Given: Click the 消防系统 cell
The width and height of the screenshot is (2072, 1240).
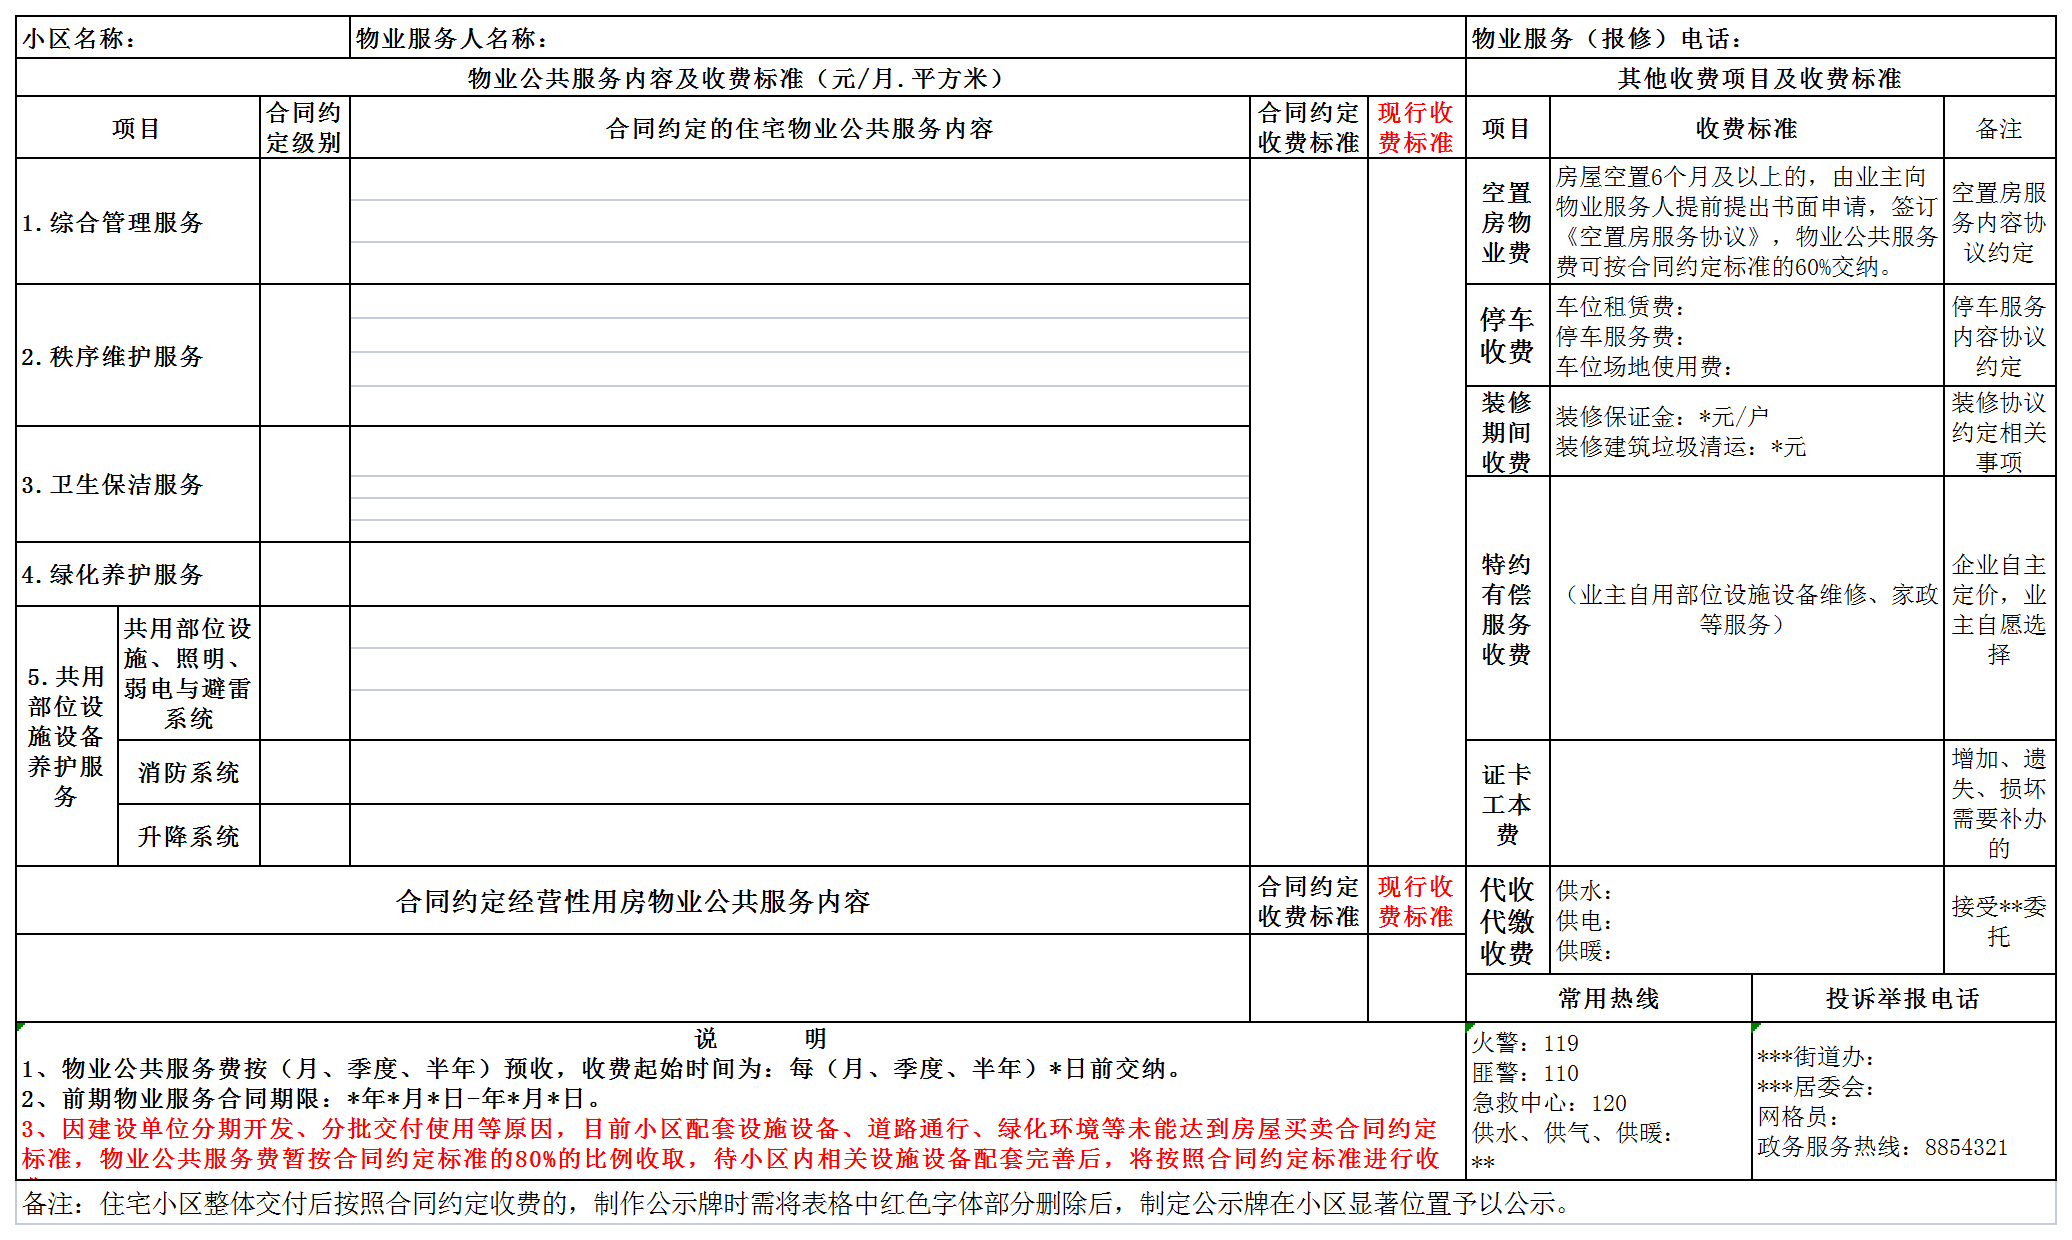Looking at the screenshot, I should click(188, 772).
